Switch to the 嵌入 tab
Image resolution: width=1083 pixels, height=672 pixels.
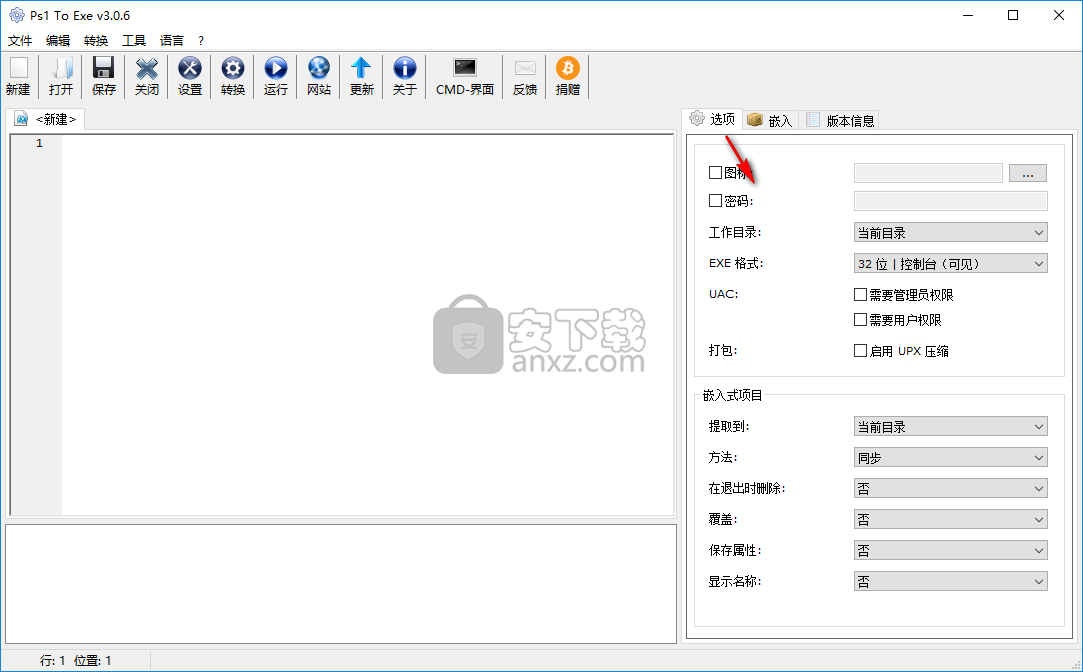[771, 120]
